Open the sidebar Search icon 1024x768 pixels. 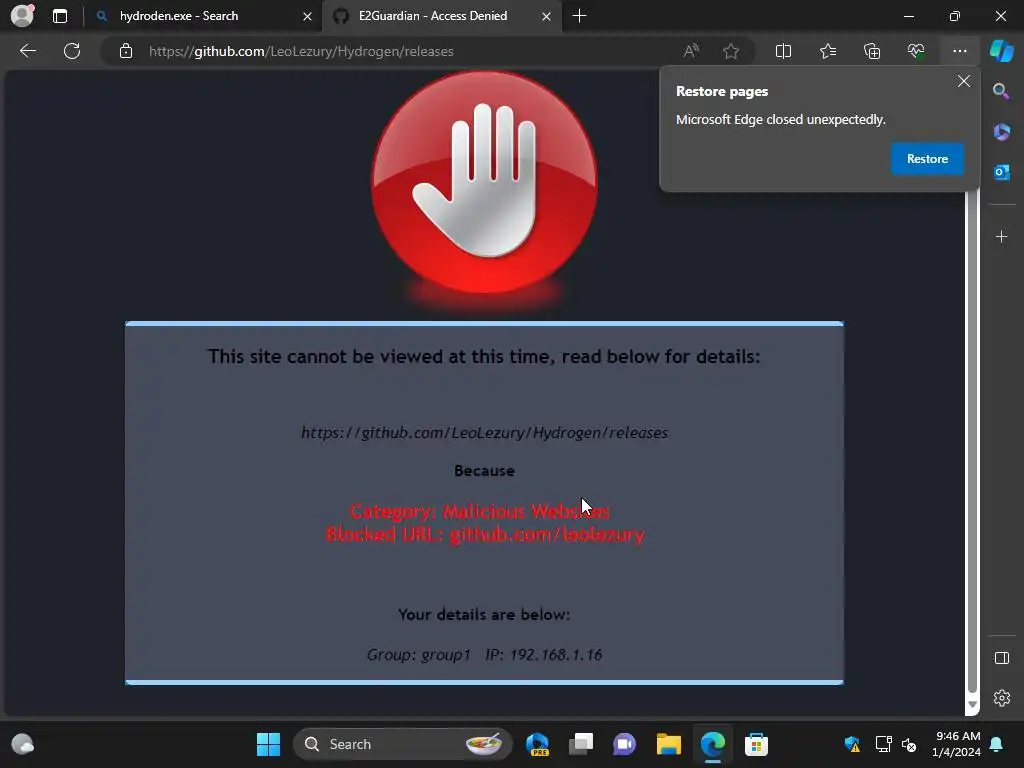pos(1001,91)
